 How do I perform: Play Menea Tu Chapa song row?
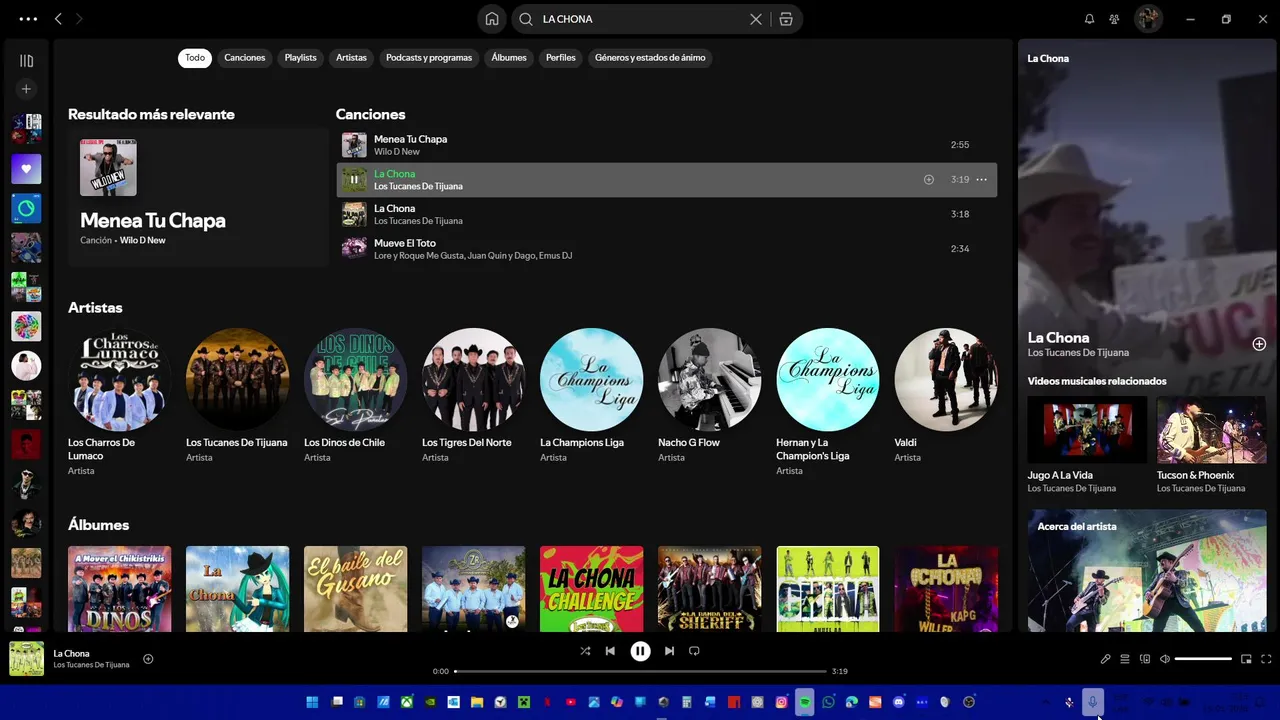(x=666, y=145)
